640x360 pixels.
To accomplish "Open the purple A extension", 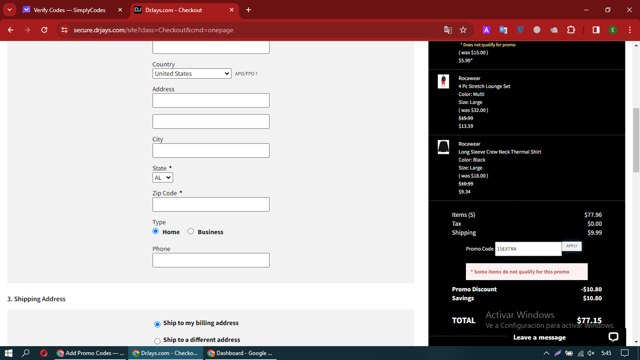I will pyautogui.click(x=486, y=30).
